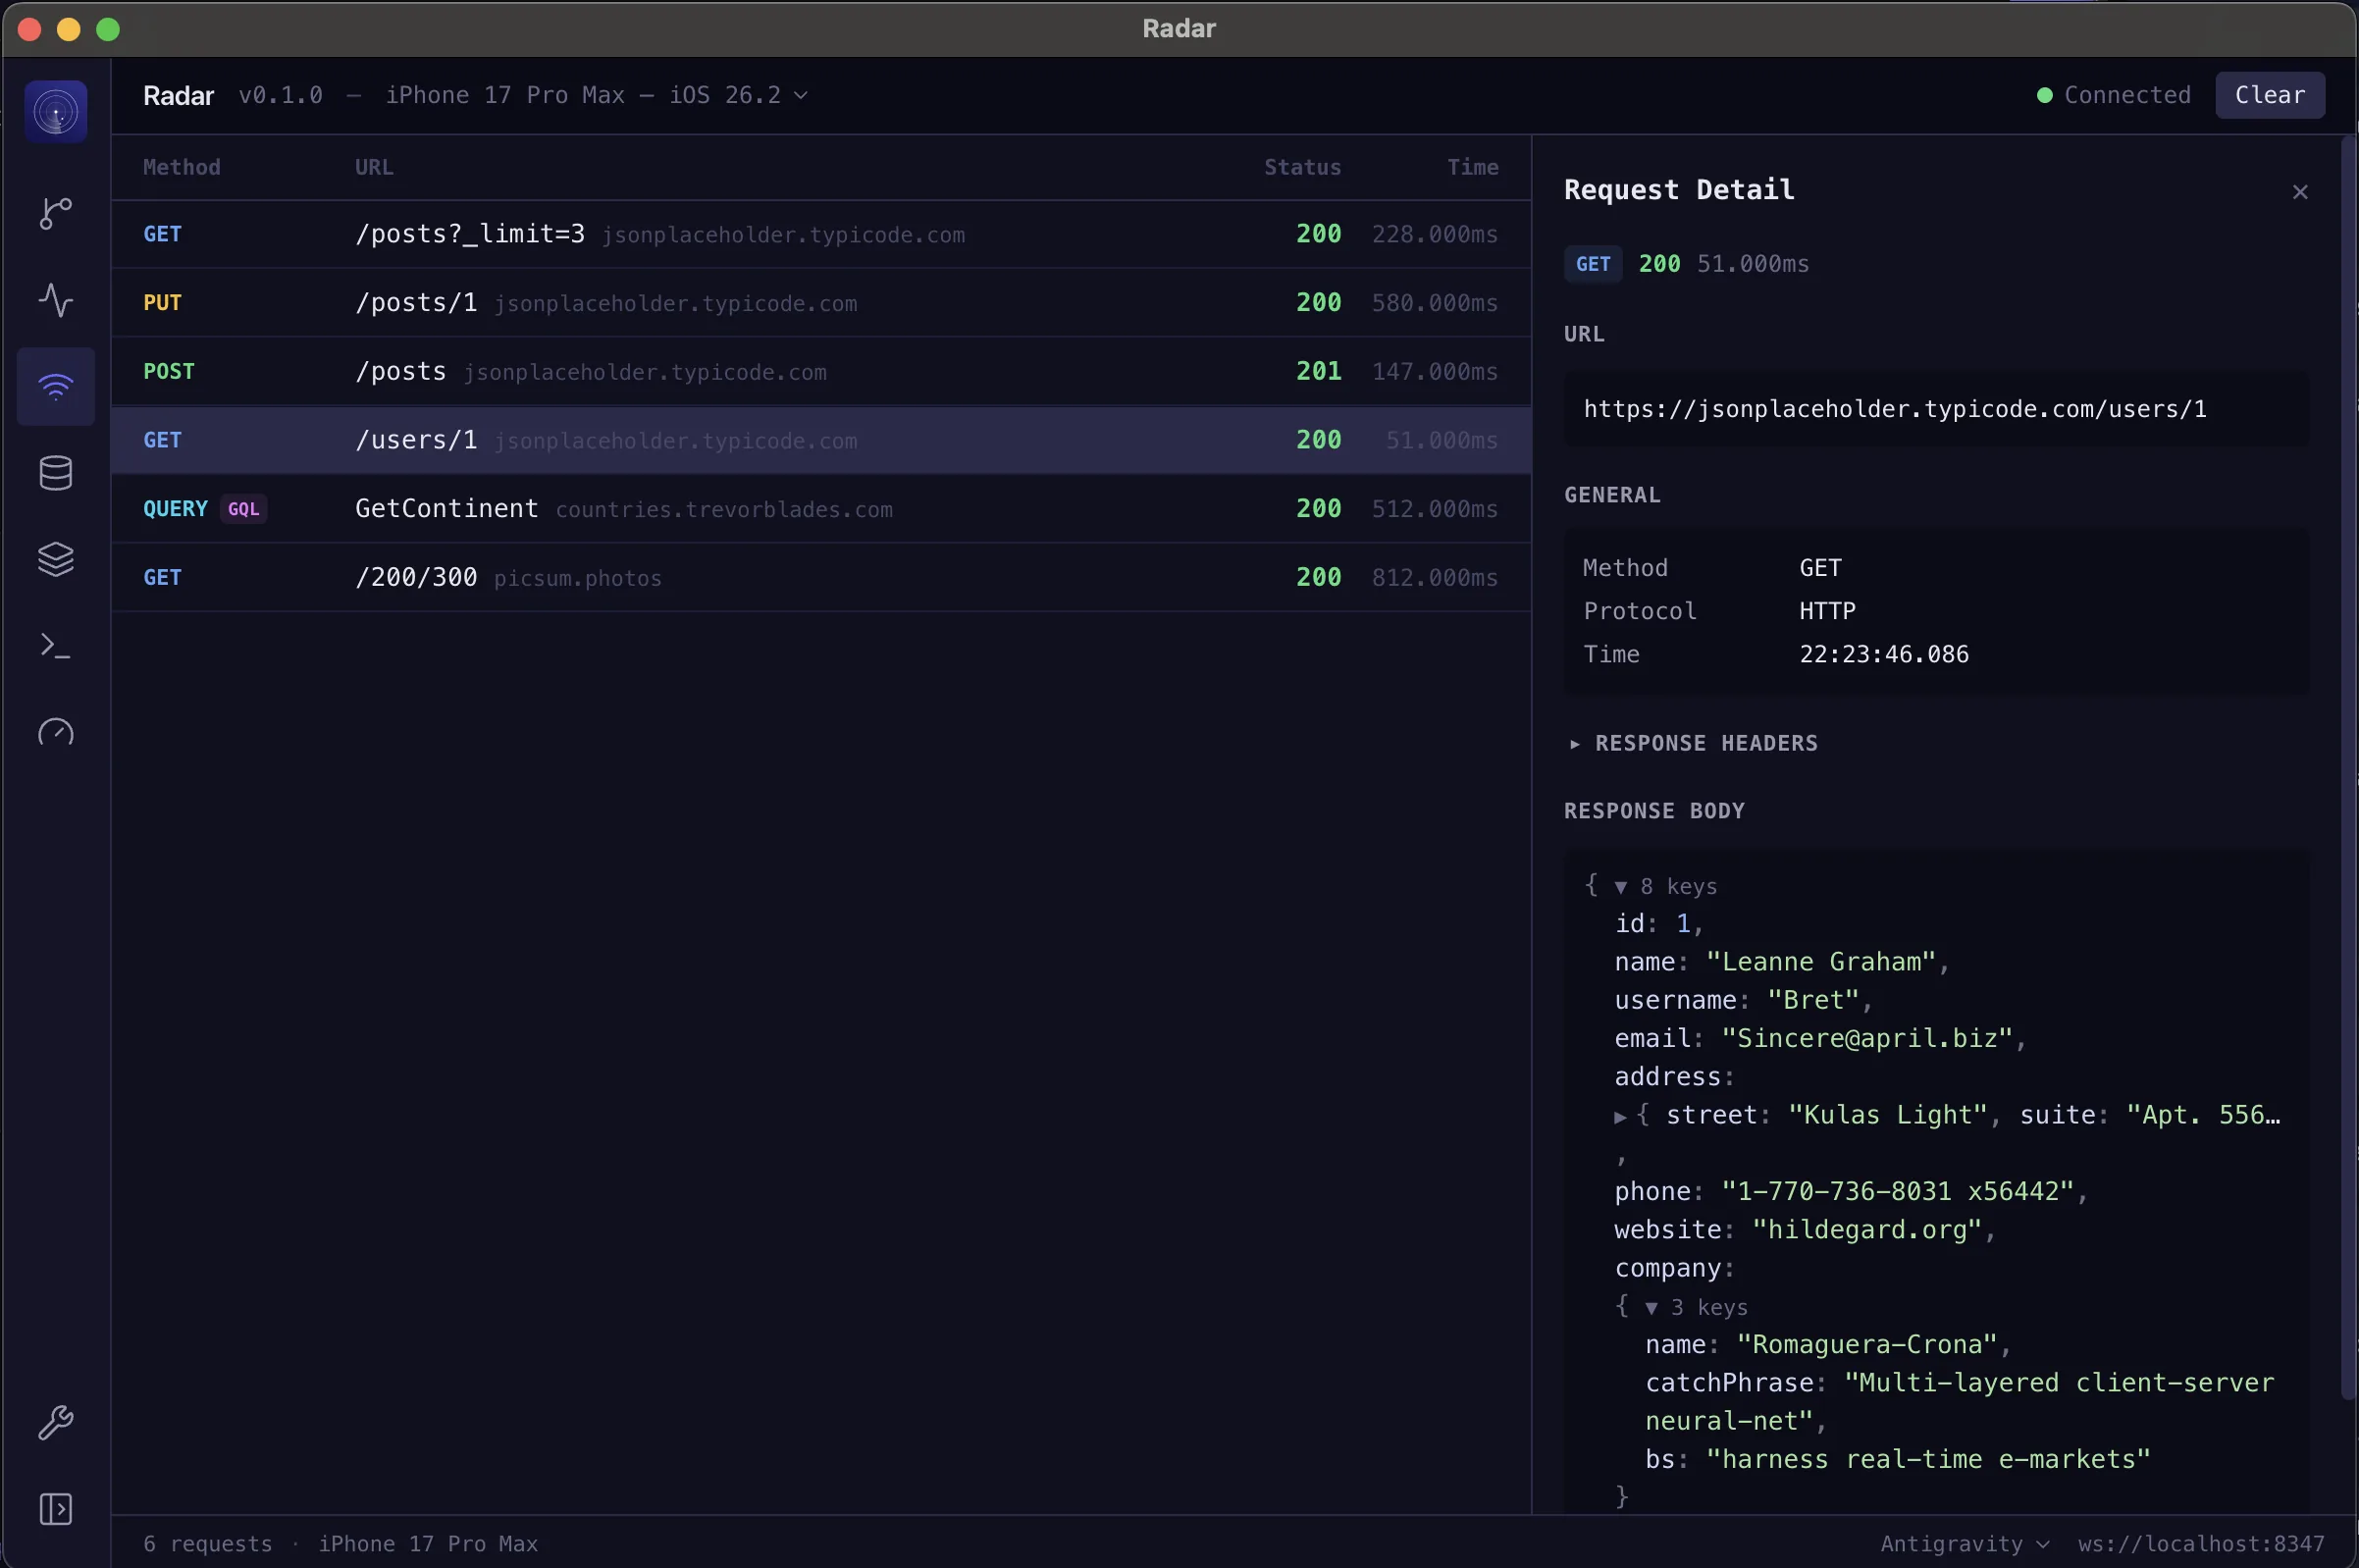Image resolution: width=2359 pixels, height=1568 pixels.
Task: Open the Antigravity dropdown in status bar
Action: [1965, 1544]
